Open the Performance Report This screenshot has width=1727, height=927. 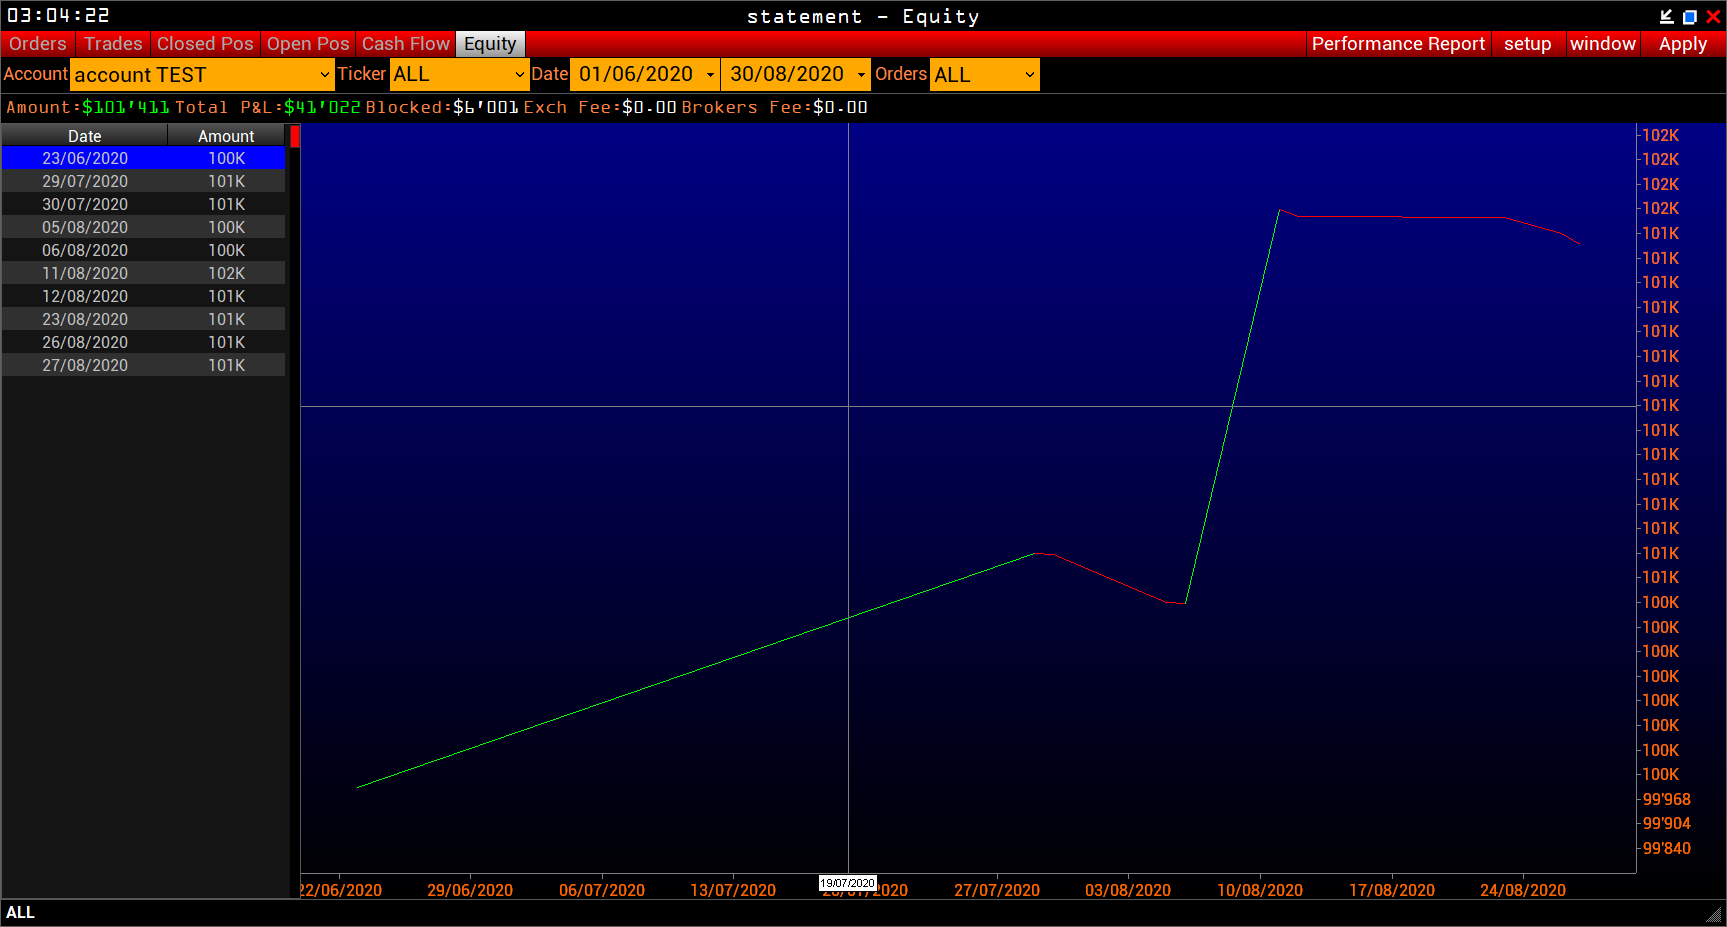click(1397, 44)
